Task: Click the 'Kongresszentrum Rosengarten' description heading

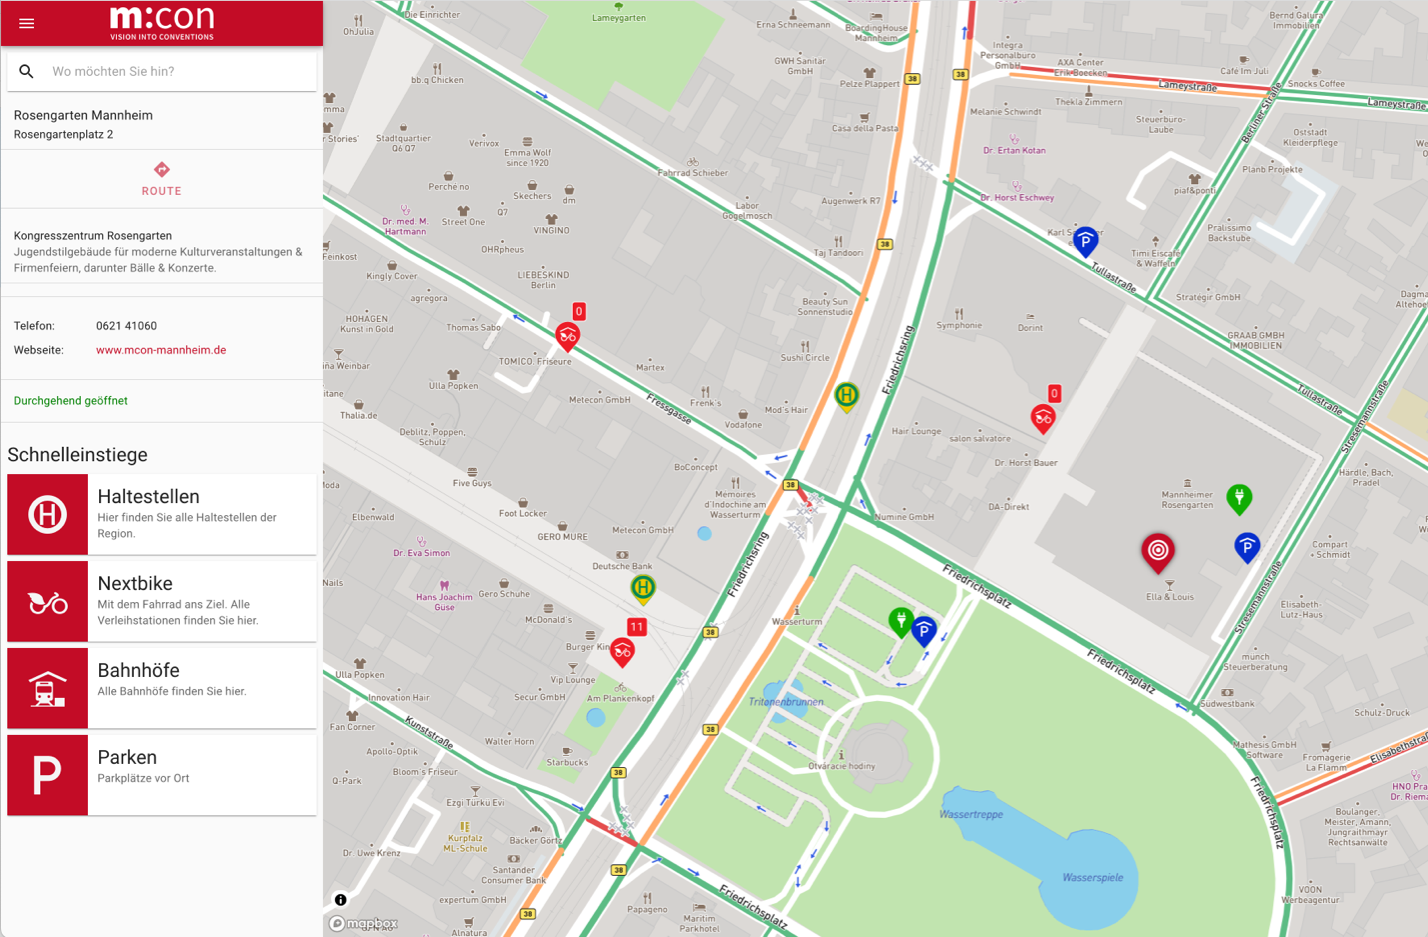Action: pos(93,236)
